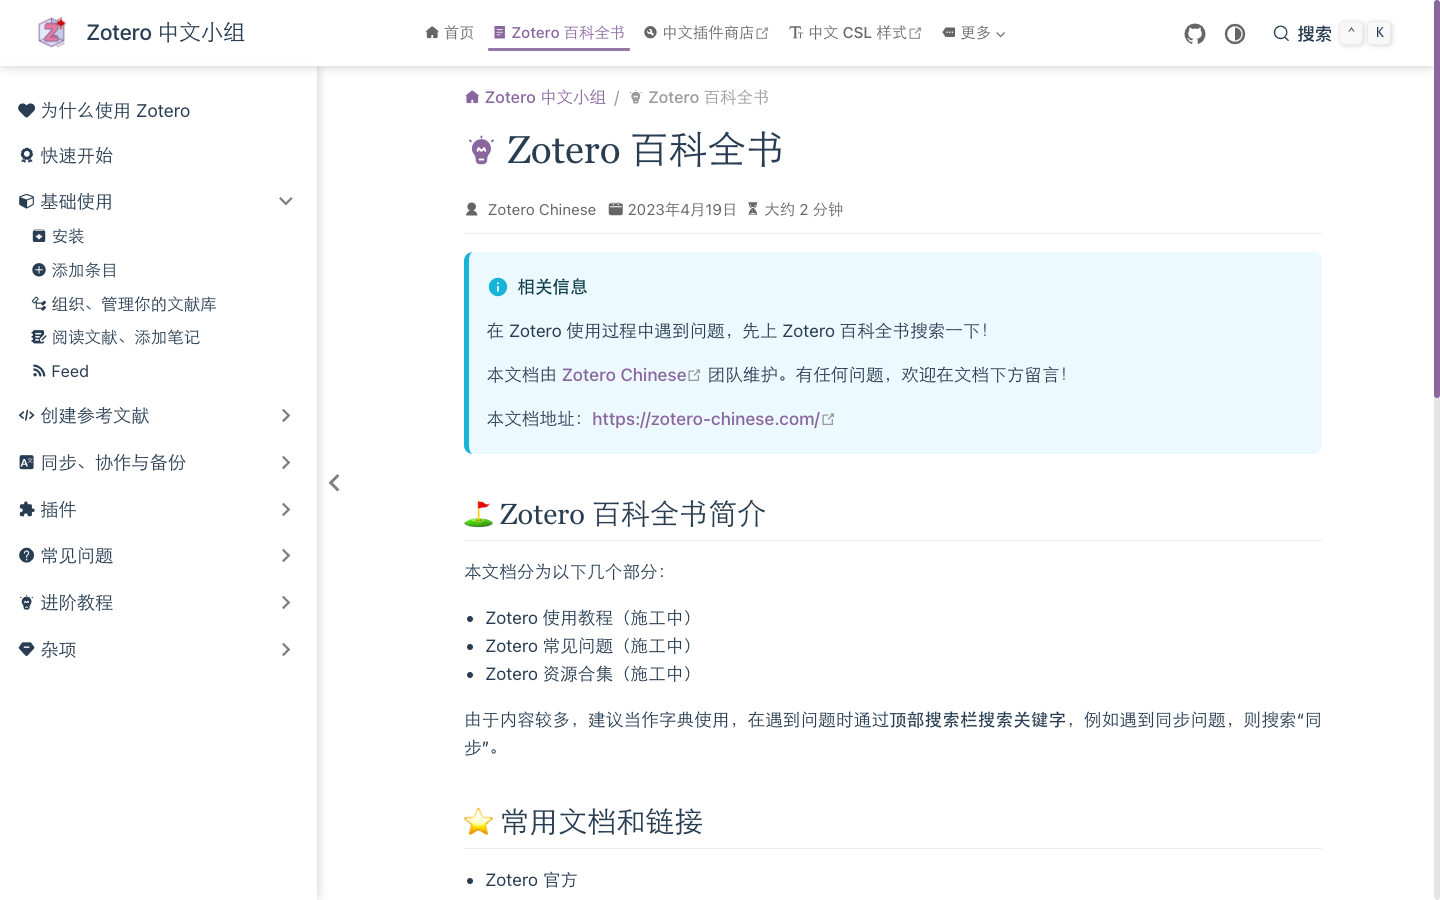Image resolution: width=1440 pixels, height=900 pixels.
Task: Select the 同步、协作与备份 sidebar icon
Action: tap(26, 462)
